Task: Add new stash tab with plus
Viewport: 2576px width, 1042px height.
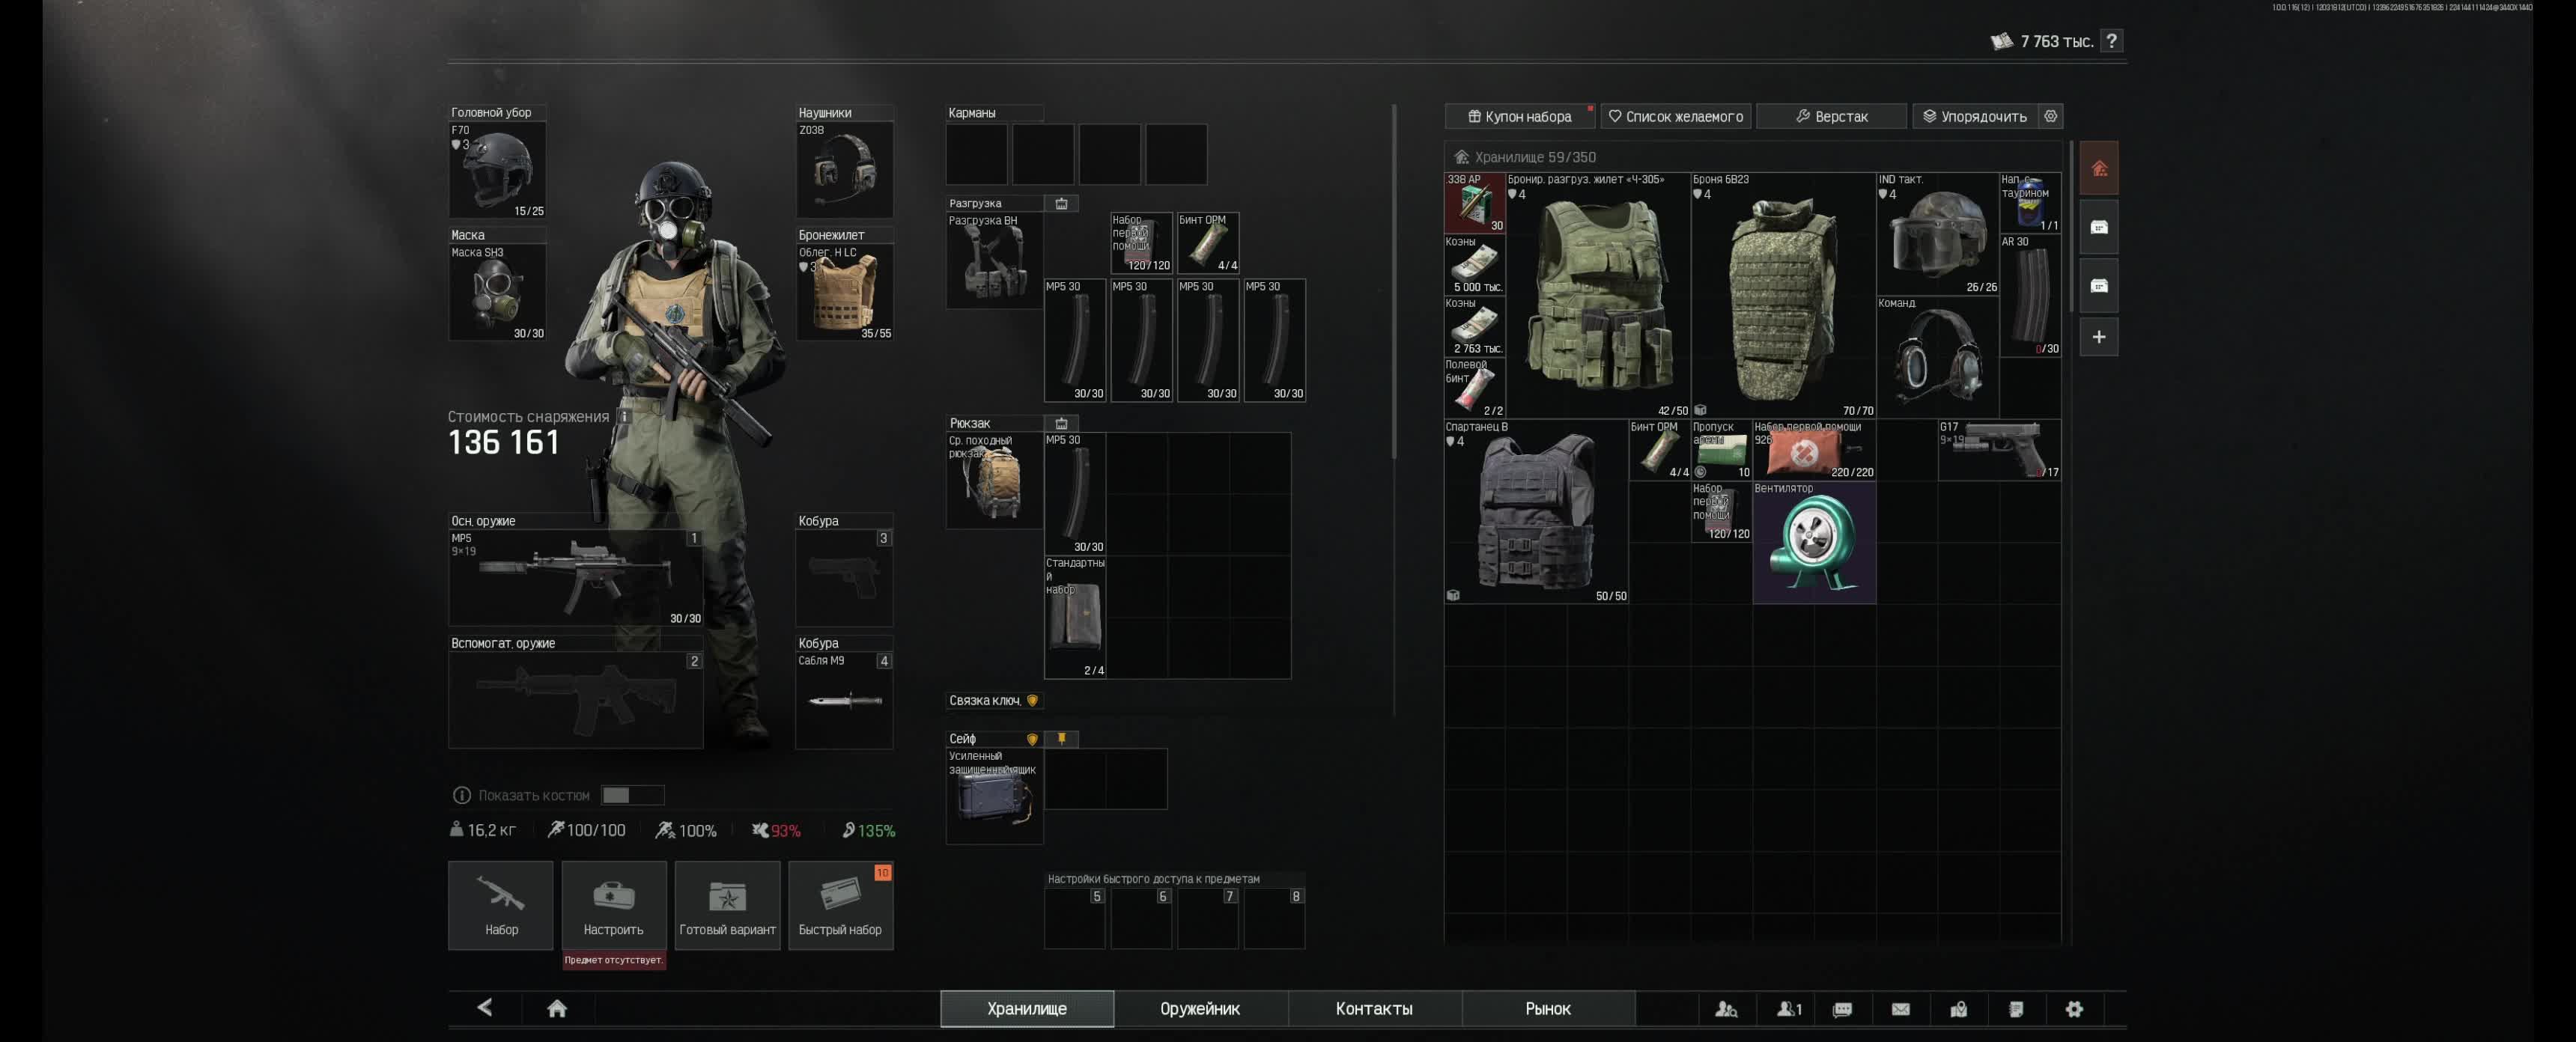Action: [x=2099, y=337]
